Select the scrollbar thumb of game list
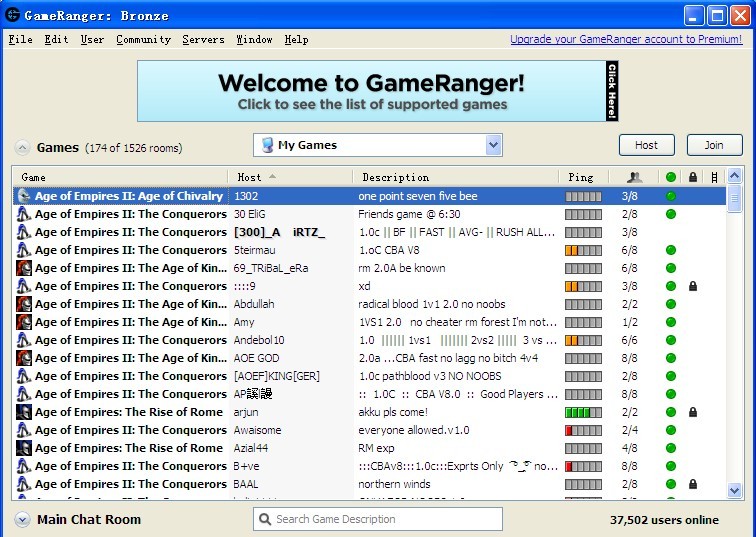The height and width of the screenshot is (537, 756). (x=734, y=198)
